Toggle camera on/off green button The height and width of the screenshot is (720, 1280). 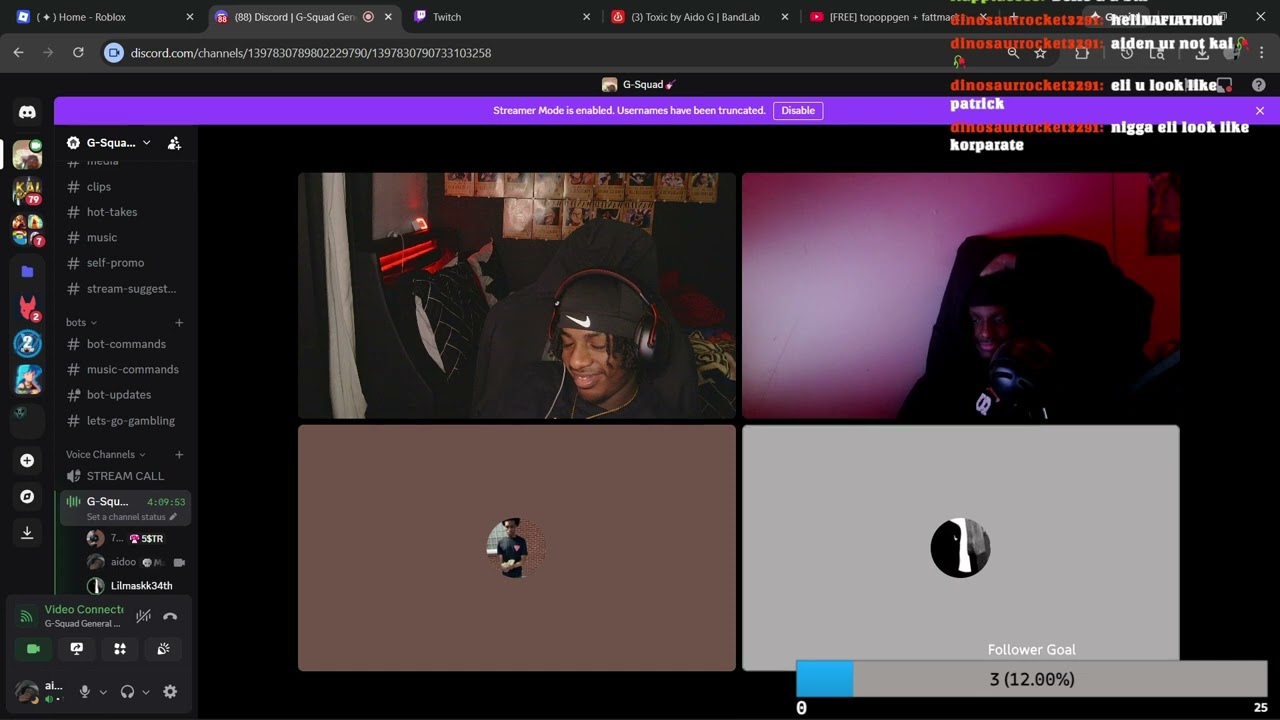point(33,649)
